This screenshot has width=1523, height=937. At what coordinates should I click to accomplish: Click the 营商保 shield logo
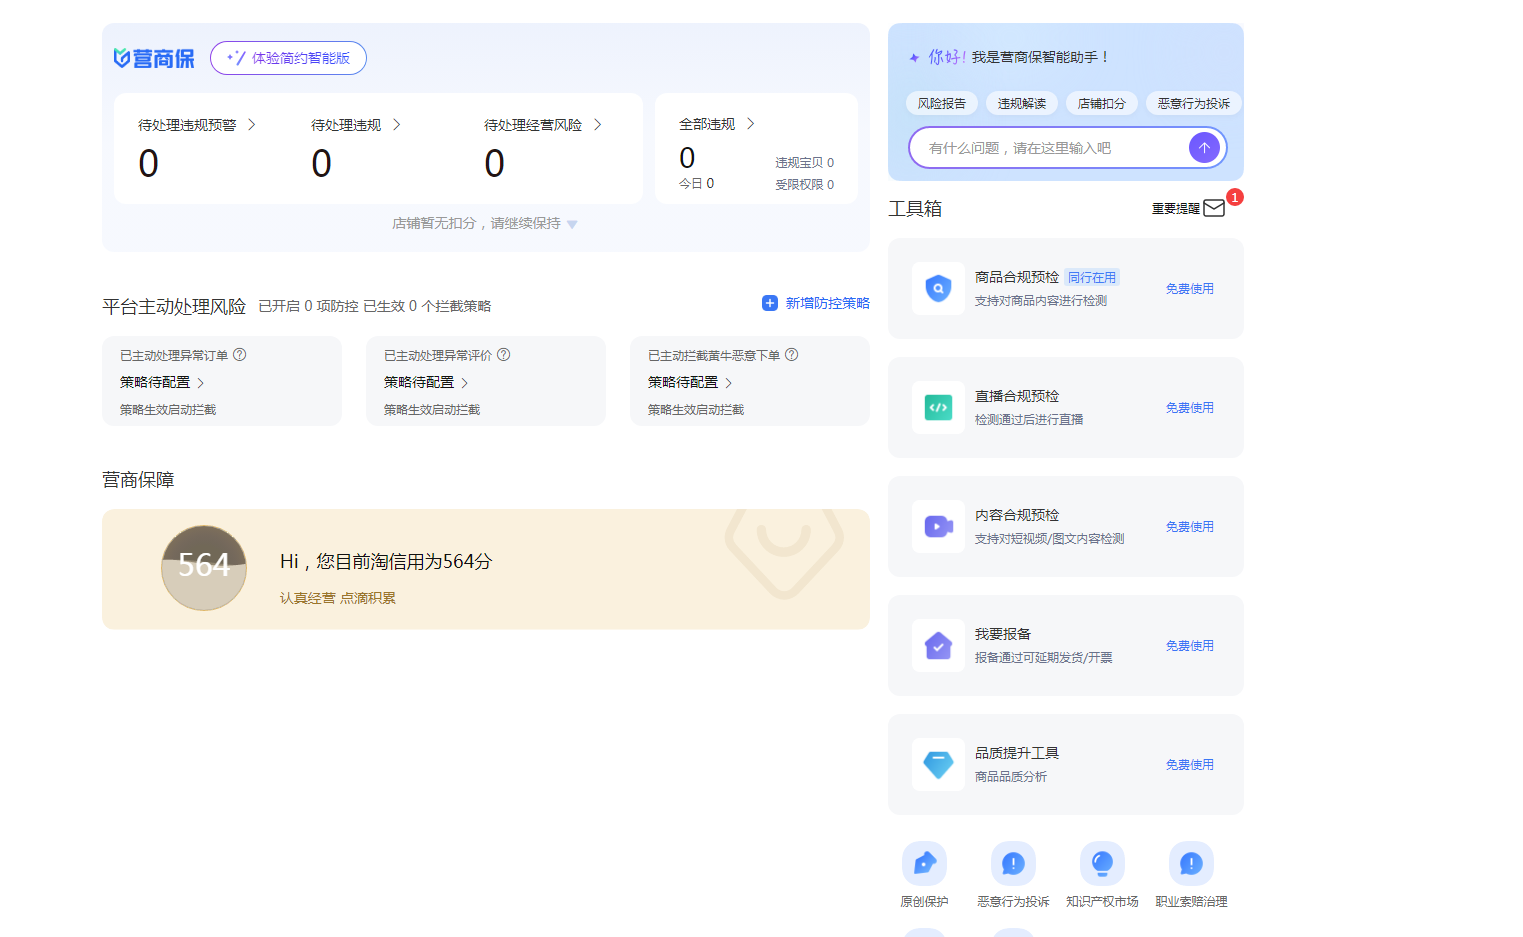point(154,58)
